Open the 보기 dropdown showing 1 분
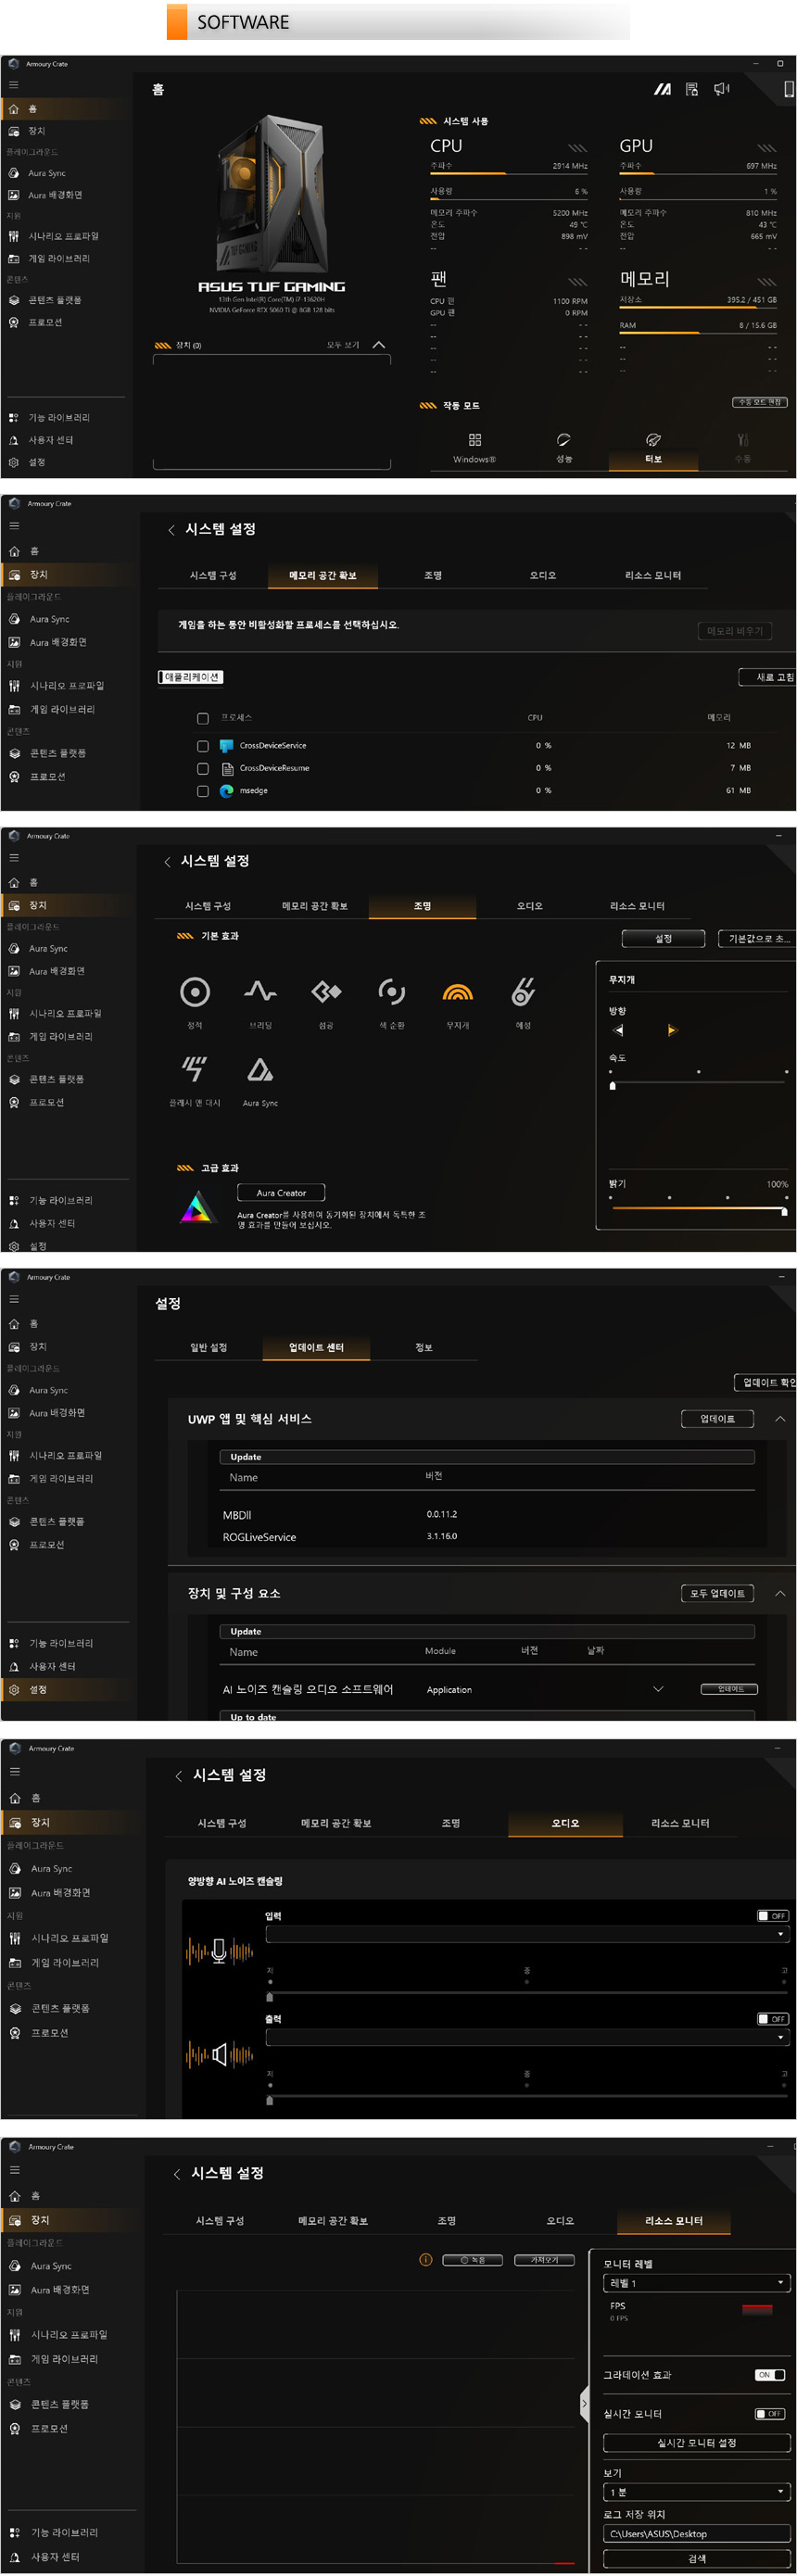The width and height of the screenshot is (797, 2576). (x=696, y=2492)
